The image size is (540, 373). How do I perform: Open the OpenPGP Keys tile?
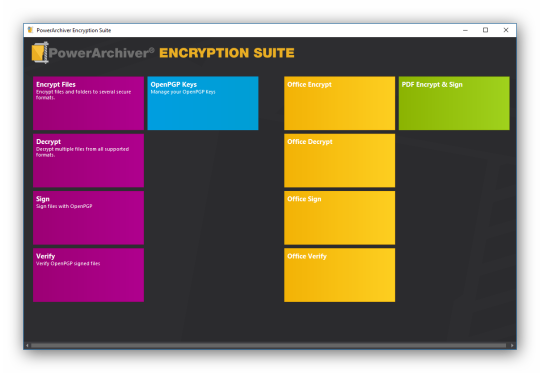point(203,103)
